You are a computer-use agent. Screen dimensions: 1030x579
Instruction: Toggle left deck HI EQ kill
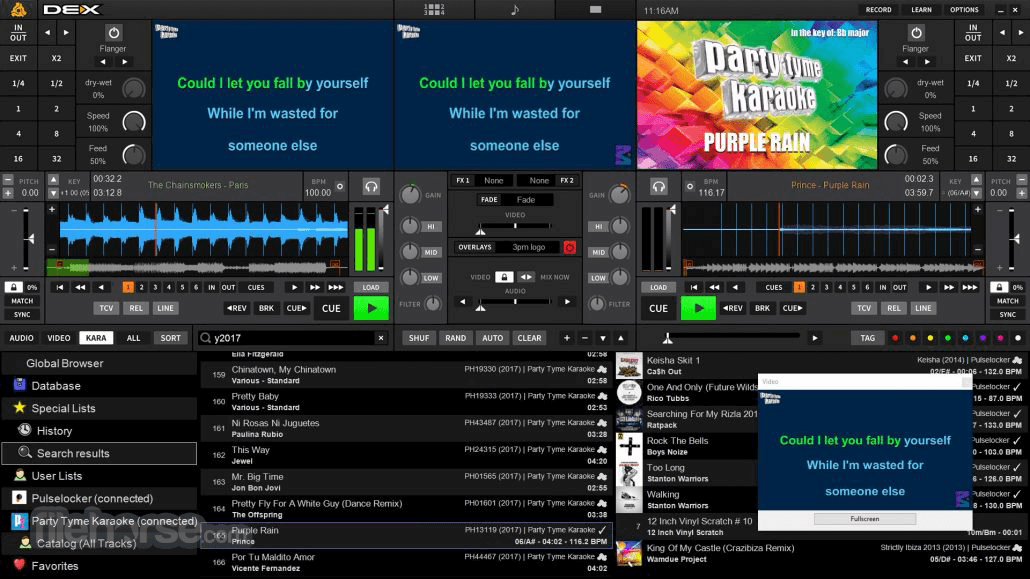431,226
